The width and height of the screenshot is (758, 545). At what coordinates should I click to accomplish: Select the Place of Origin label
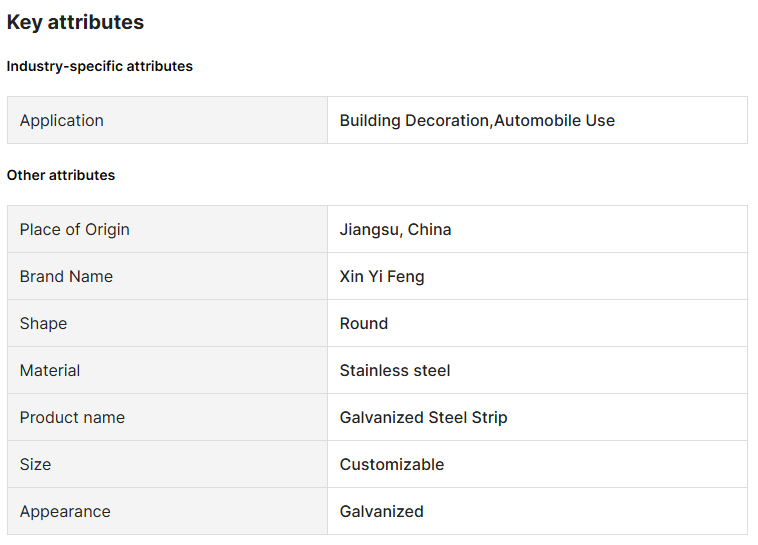(75, 229)
